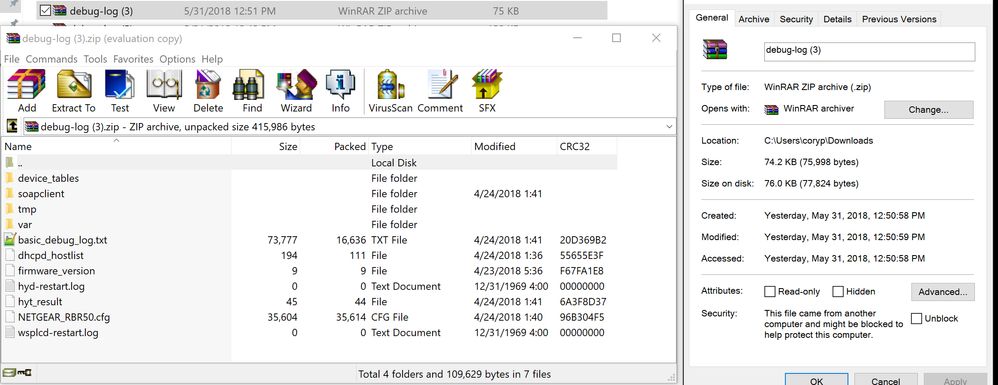Sort by the Packed column header

(x=335, y=146)
